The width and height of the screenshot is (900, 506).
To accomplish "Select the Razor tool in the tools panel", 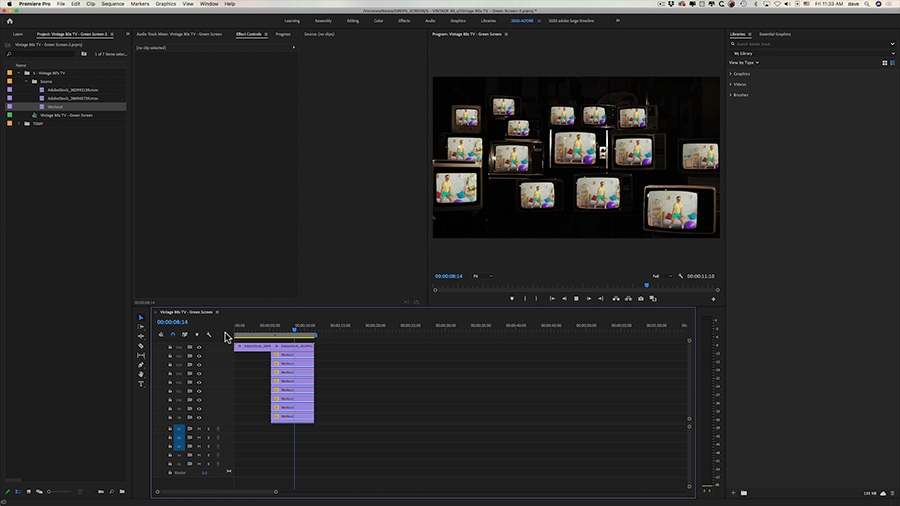I will click(141, 346).
